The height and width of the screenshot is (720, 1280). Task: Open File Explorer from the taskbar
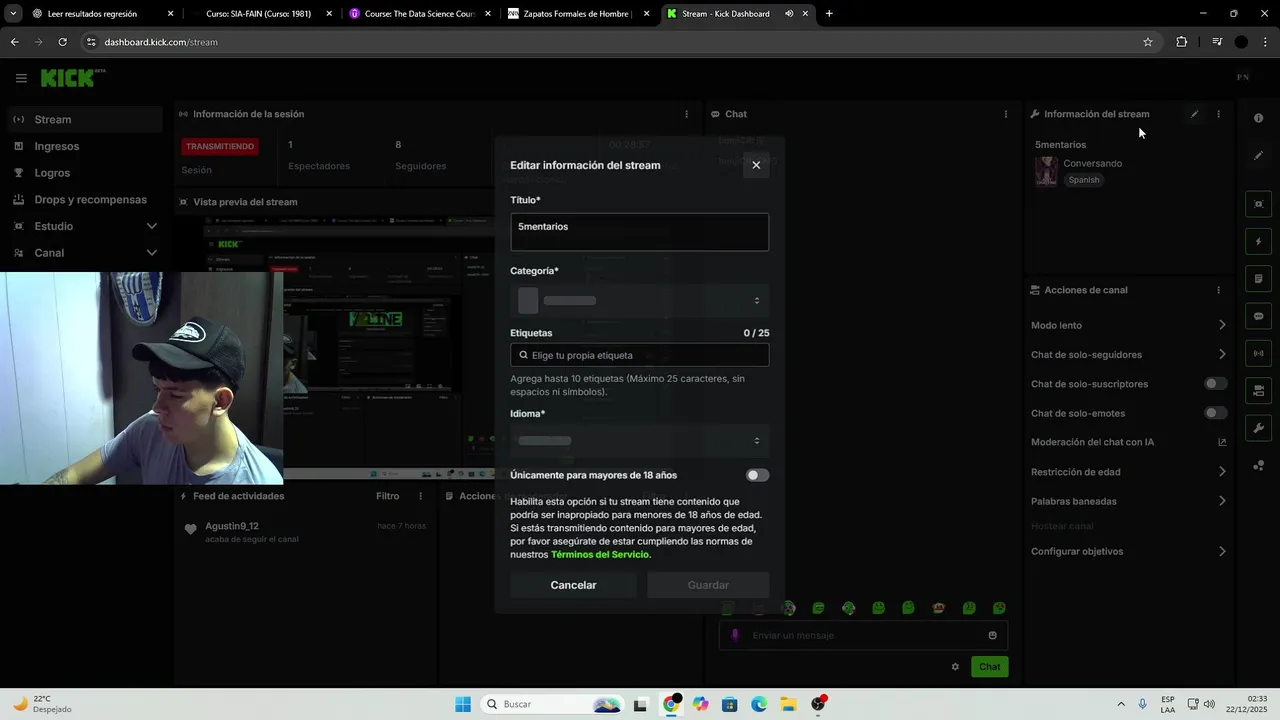tap(788, 704)
